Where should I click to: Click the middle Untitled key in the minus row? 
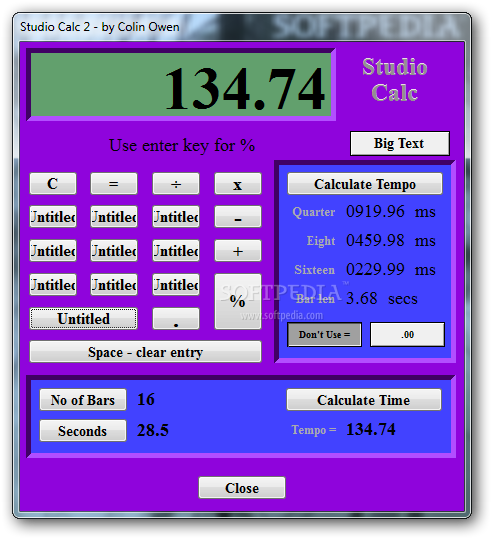(114, 217)
